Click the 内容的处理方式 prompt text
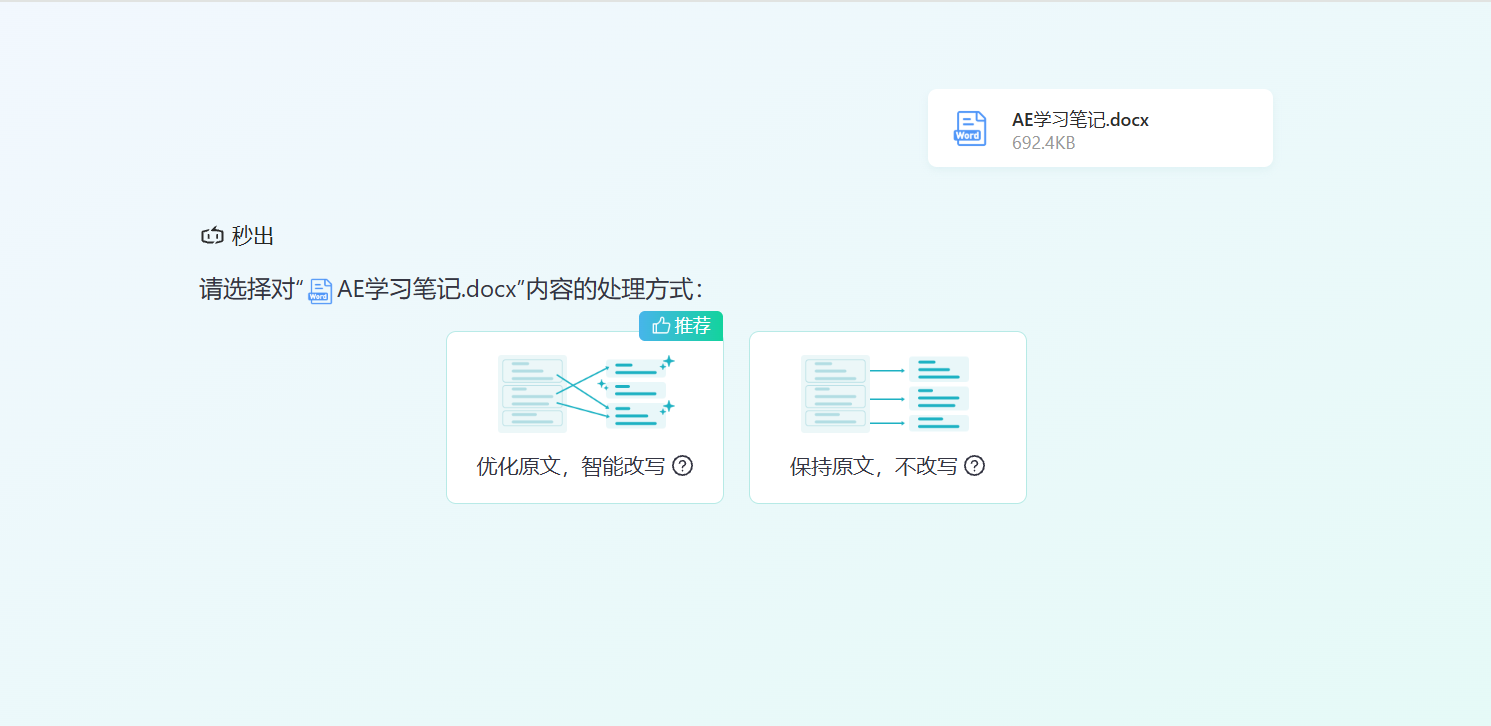Screen dimensions: 1491x726 [615, 290]
